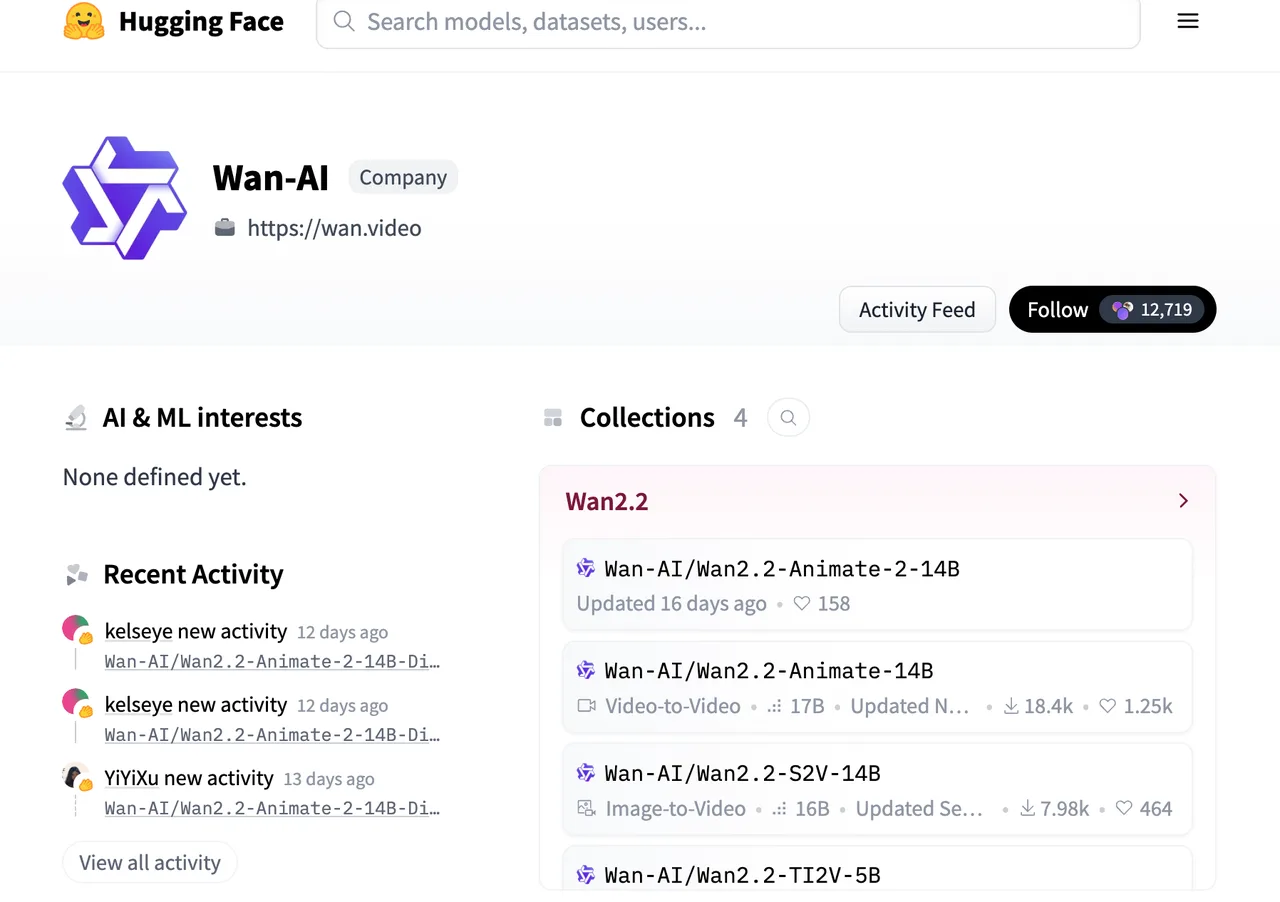The height and width of the screenshot is (902, 1280).
Task: Click the Recent Activity section icon
Action: 77,575
